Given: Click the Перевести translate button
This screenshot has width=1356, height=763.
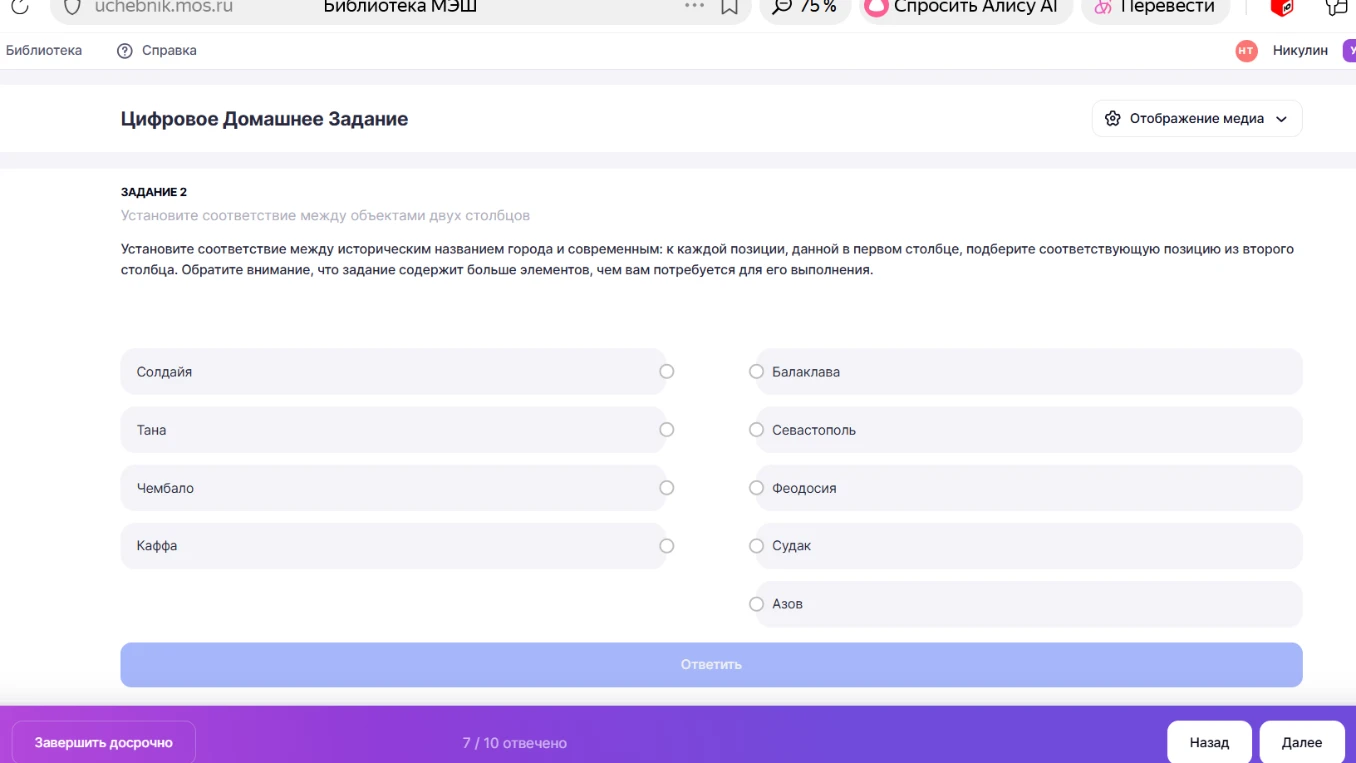Looking at the screenshot, I should [1155, 6].
